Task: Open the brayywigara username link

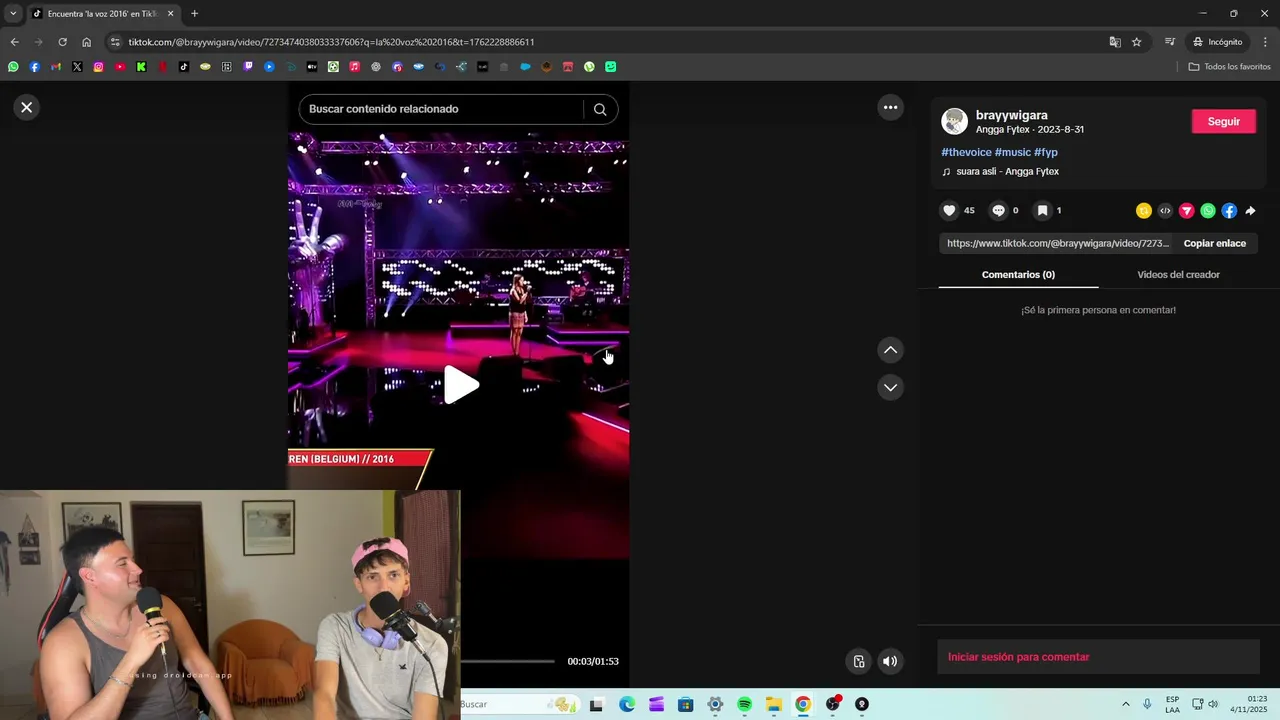Action: coord(1012,115)
